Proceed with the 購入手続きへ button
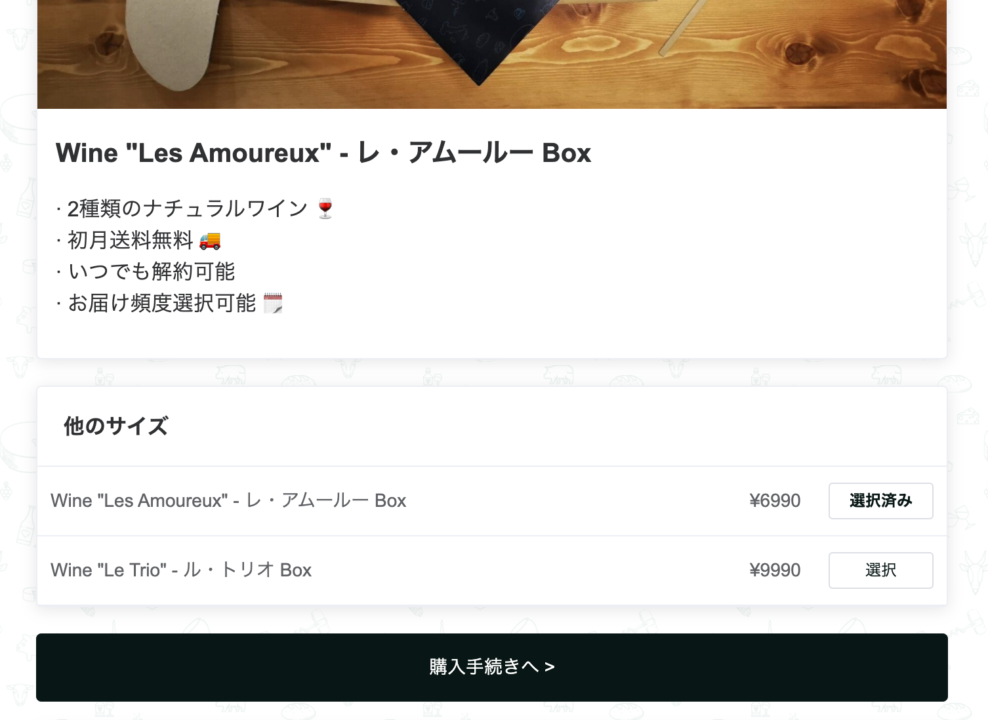 (492, 667)
